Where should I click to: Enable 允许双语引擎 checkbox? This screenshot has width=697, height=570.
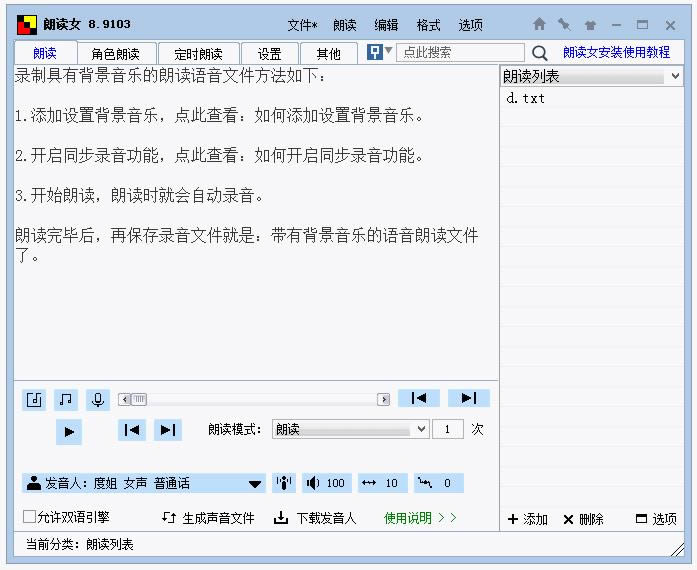29,517
